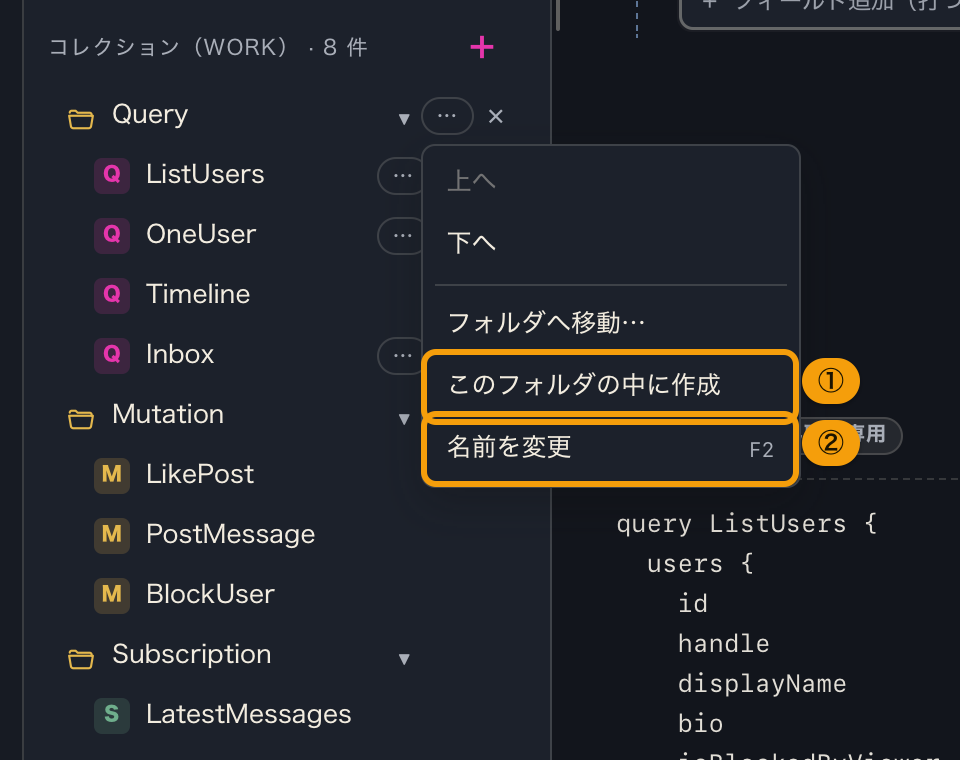
Task: Click the 'bio' field in the query
Action: 700,724
